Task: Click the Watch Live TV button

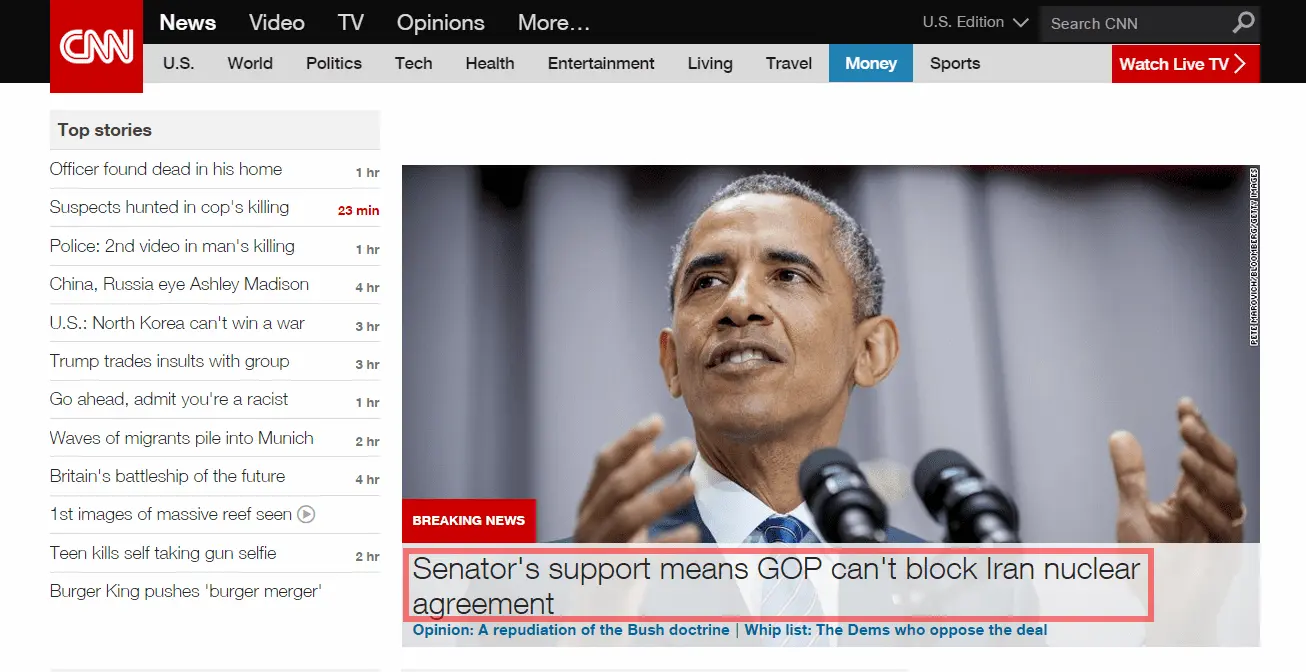Action: (x=1186, y=64)
